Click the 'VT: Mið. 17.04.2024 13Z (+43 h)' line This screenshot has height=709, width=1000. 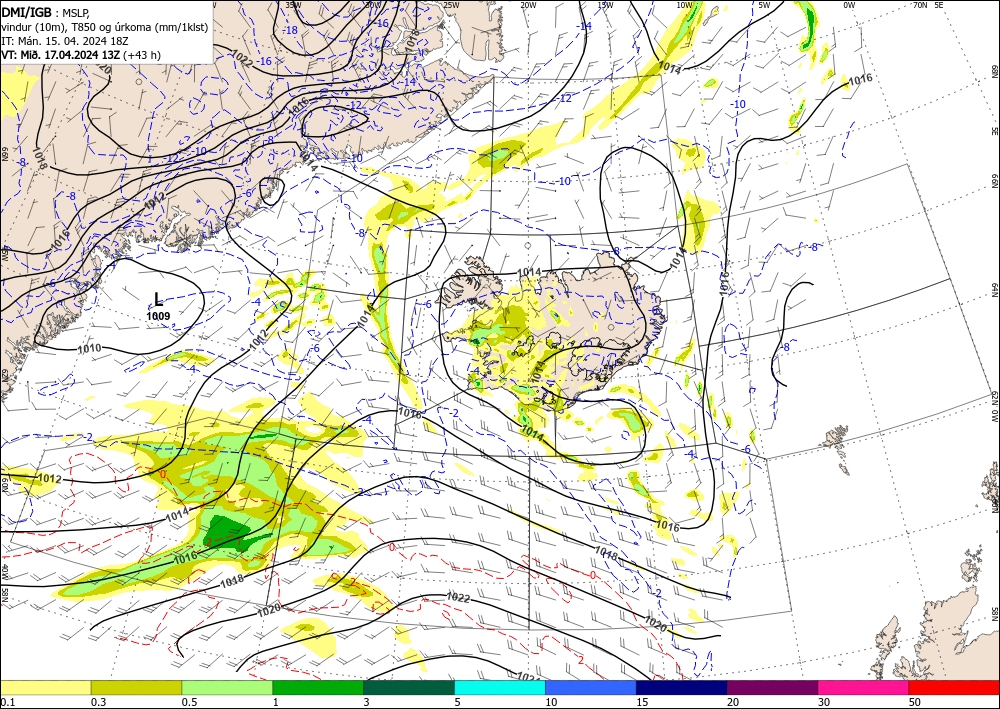(81, 55)
